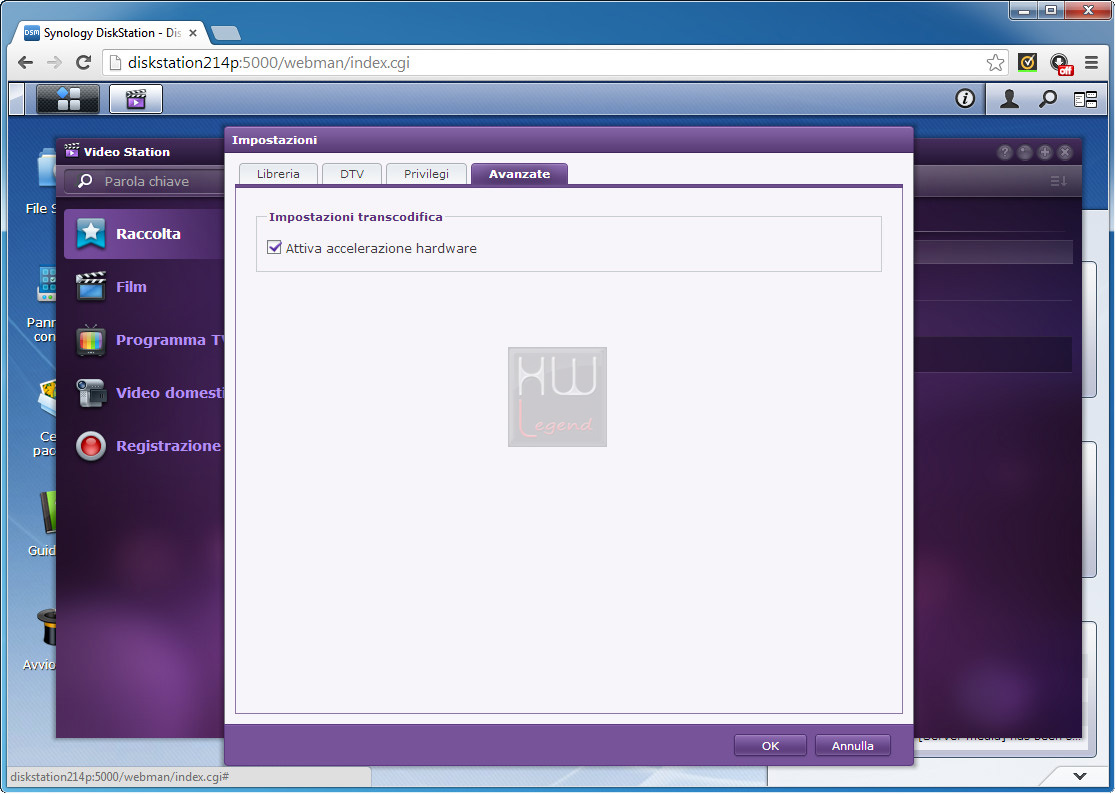This screenshot has width=1116, height=794.
Task: Cancel with the Annulla button
Action: (853, 746)
